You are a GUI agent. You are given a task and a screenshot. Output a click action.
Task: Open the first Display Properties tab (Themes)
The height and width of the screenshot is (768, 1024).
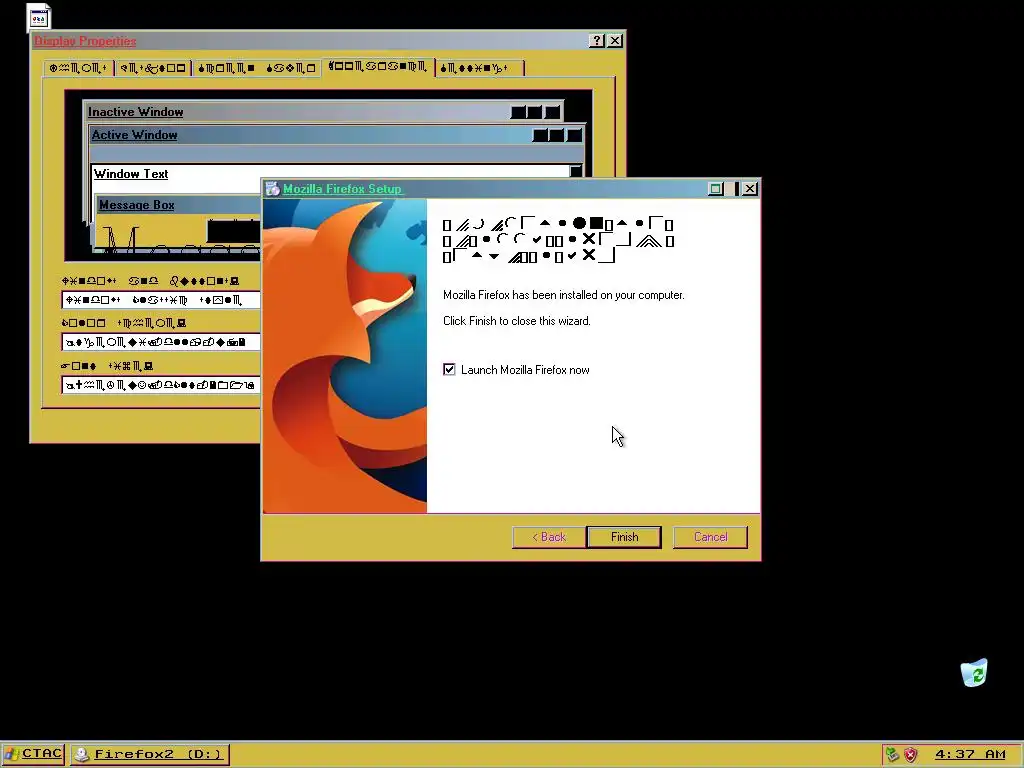[x=78, y=68]
